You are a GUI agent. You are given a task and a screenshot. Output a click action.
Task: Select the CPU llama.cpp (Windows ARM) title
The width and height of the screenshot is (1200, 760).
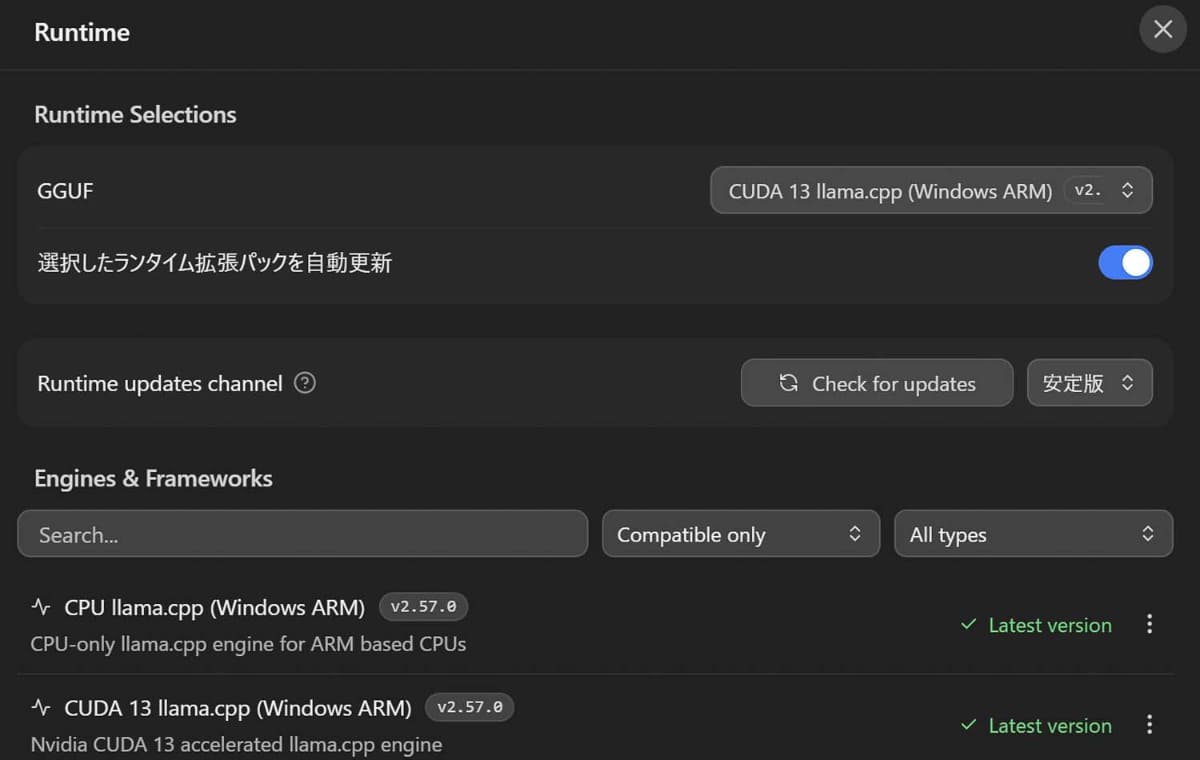tap(214, 607)
